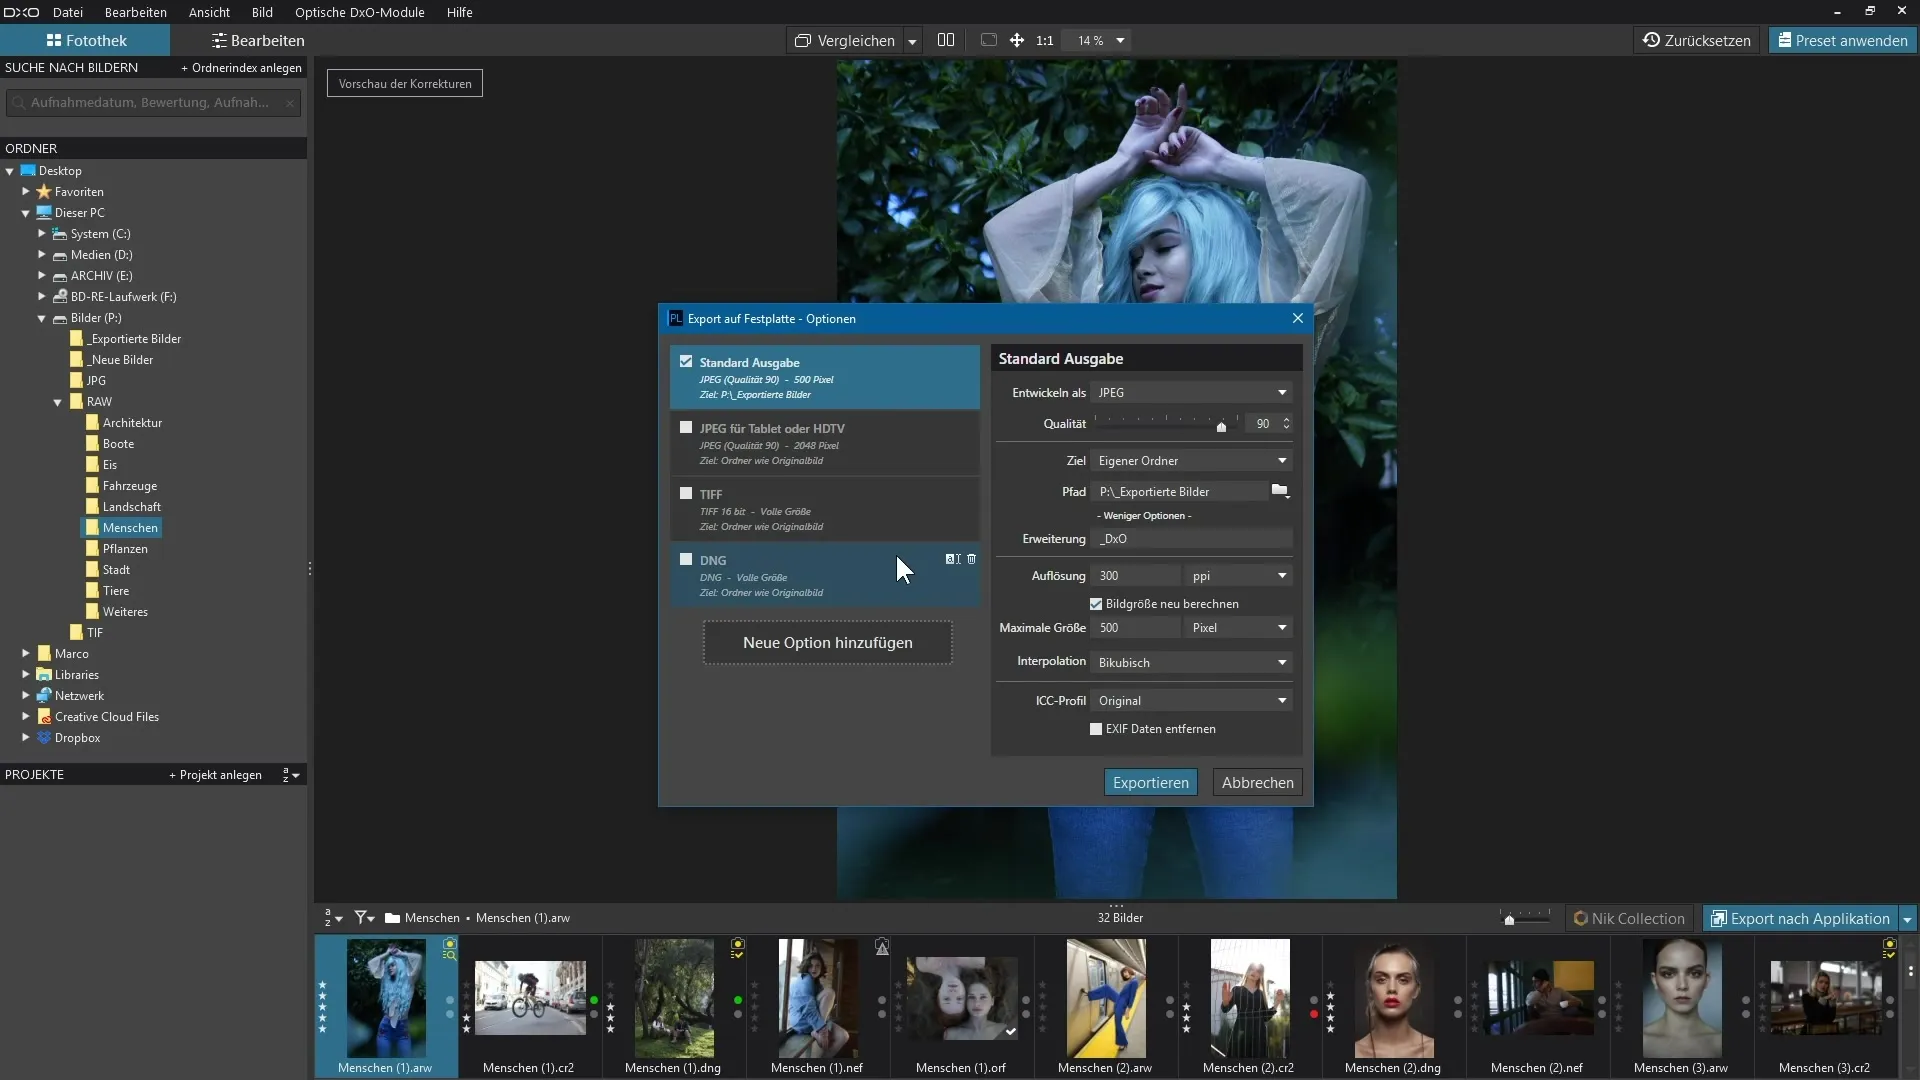
Task: Click the fit-to-screen preview icon
Action: (989, 40)
